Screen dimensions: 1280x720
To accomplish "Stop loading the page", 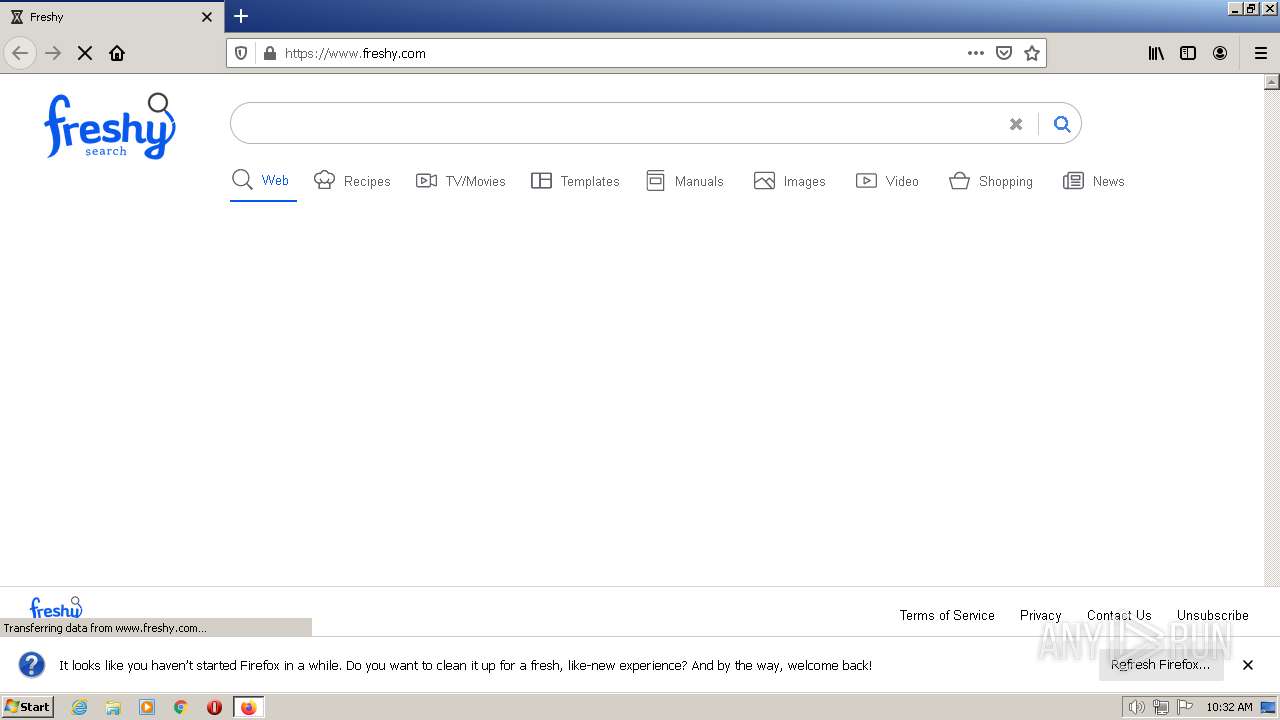I will (x=85, y=53).
